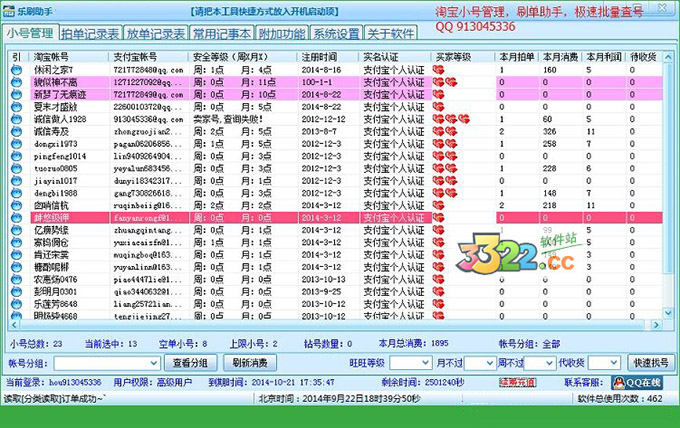Click the blue icon beside dengbi1988
This screenshot has width=680, height=428.
pyautogui.click(x=16, y=193)
